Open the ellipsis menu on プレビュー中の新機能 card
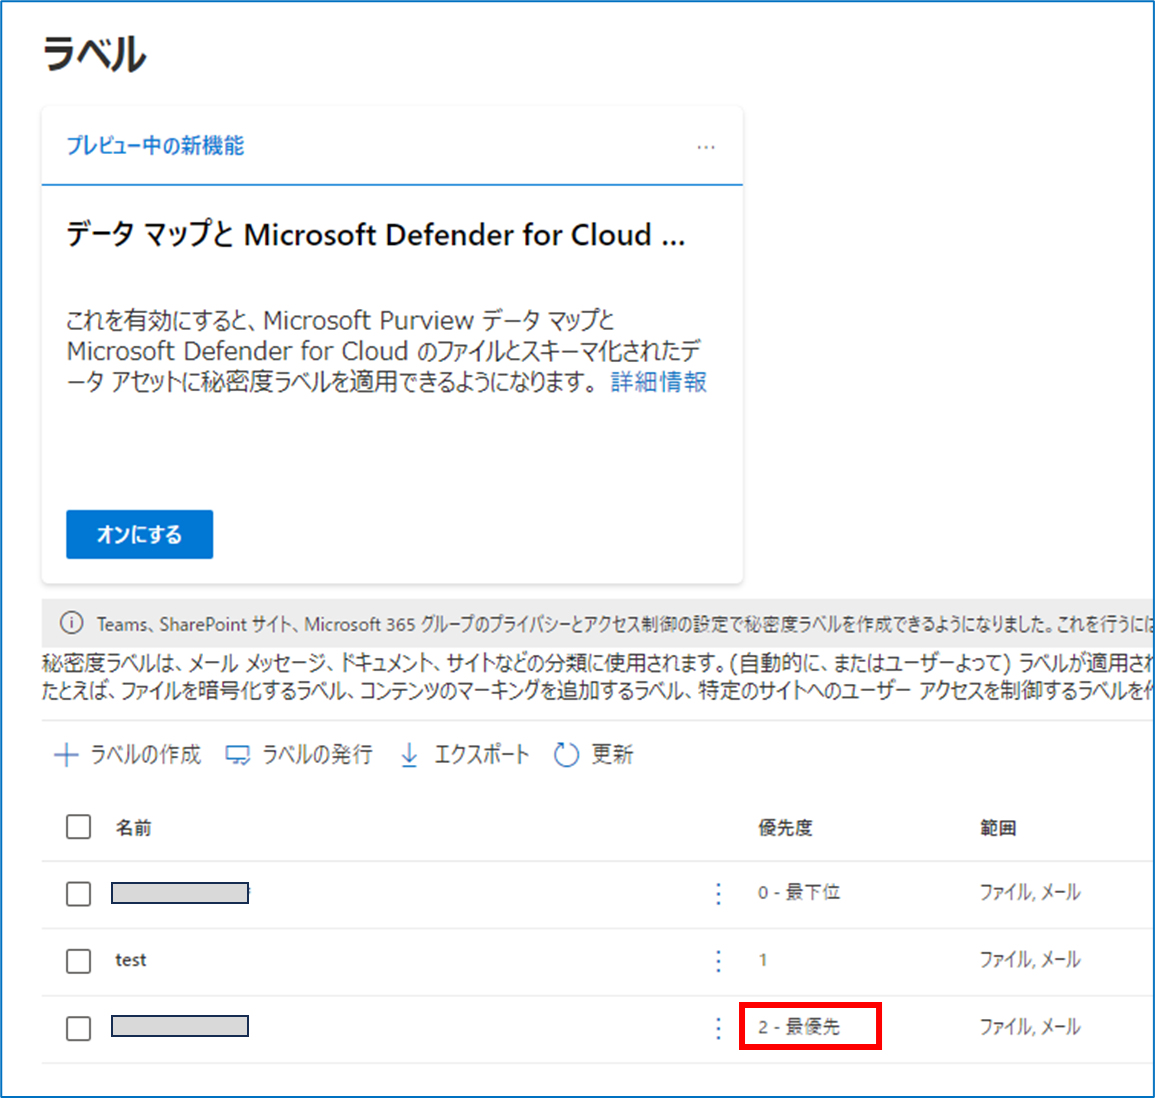1155x1098 pixels. tap(706, 147)
